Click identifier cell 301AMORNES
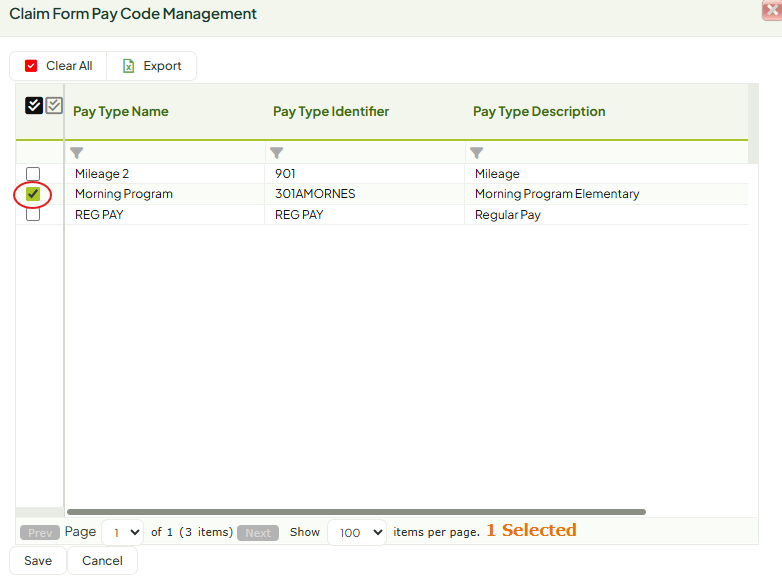The image size is (782, 585). tap(365, 194)
